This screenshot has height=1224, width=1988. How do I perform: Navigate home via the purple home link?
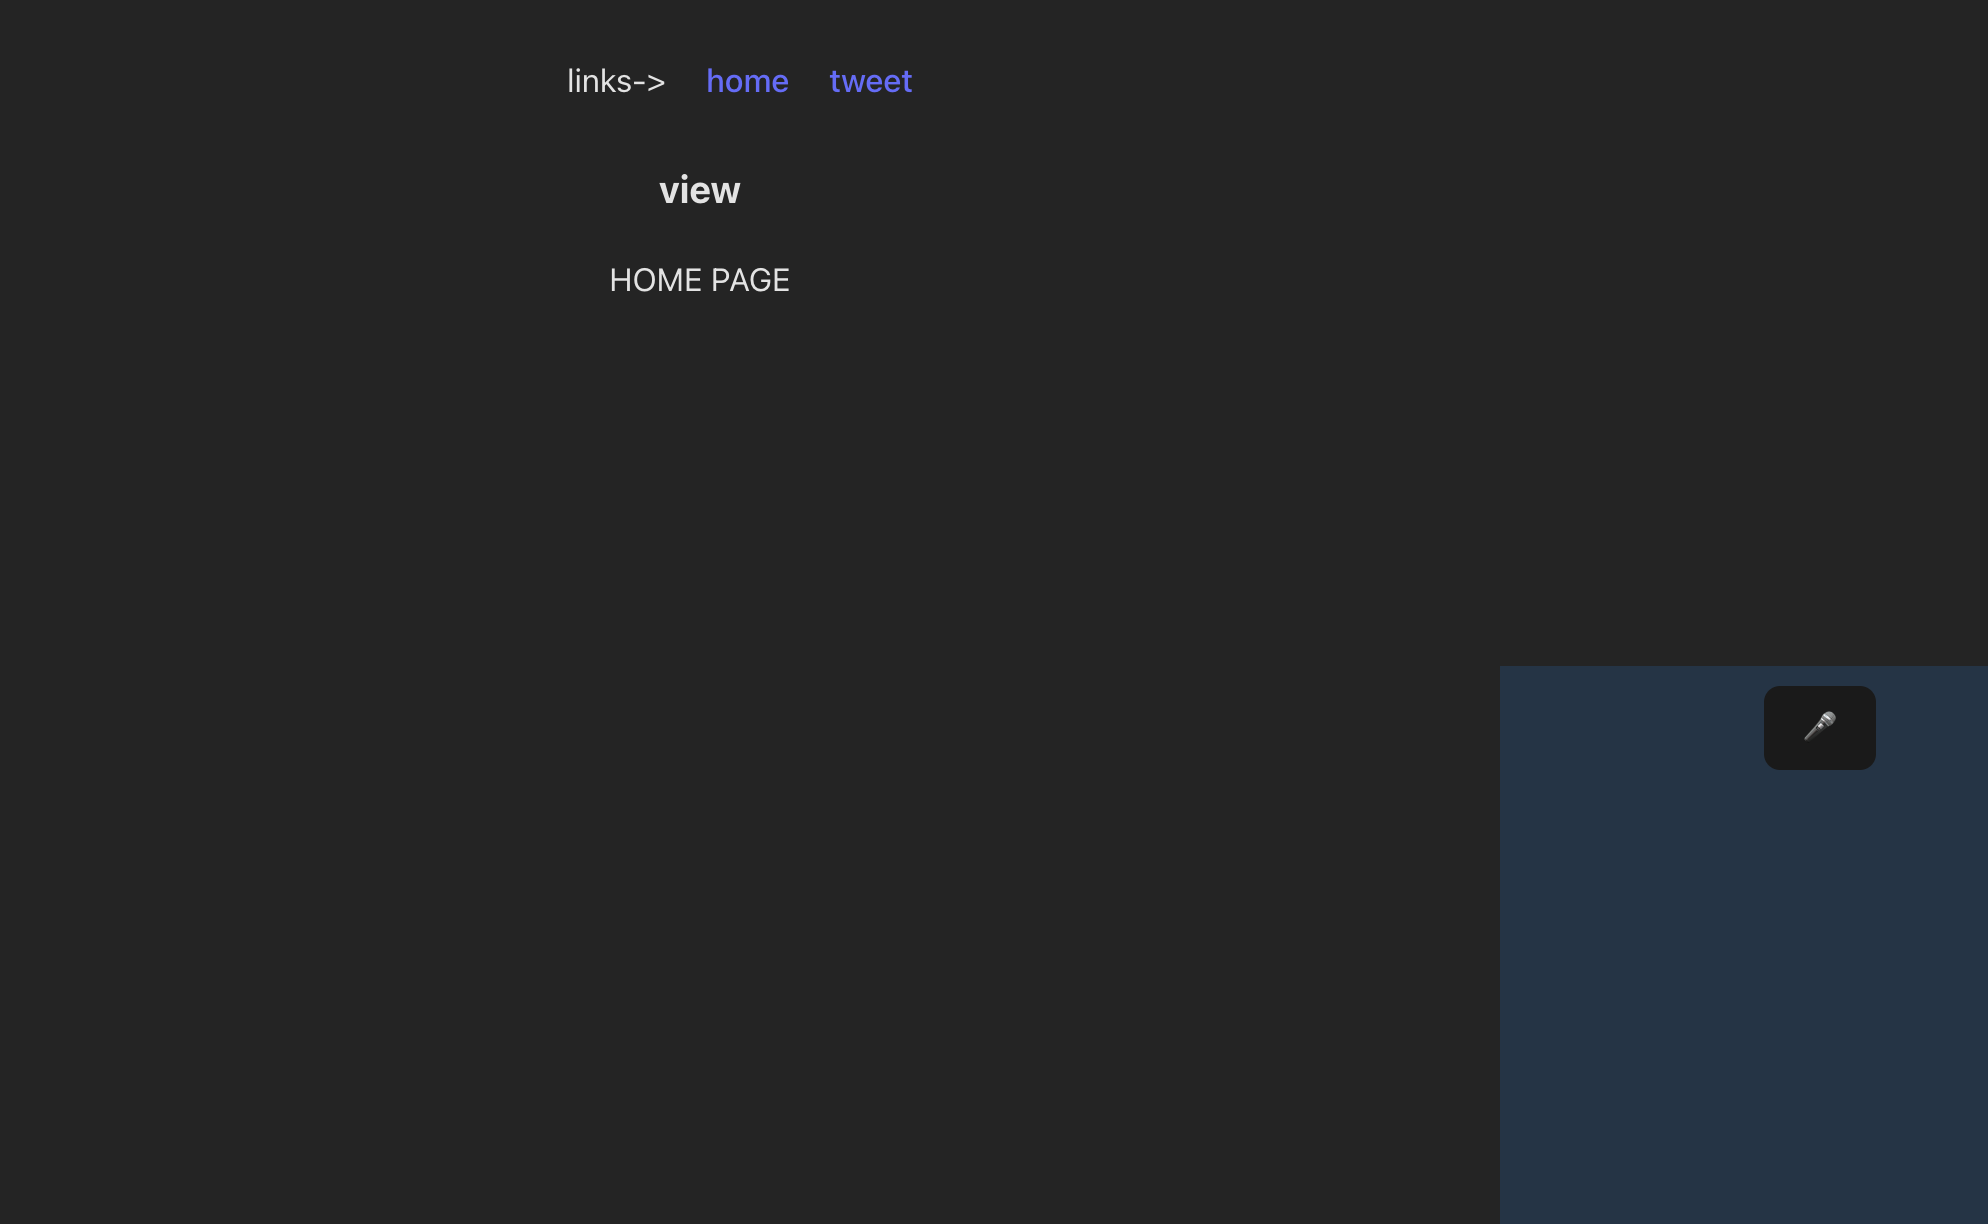(x=747, y=81)
